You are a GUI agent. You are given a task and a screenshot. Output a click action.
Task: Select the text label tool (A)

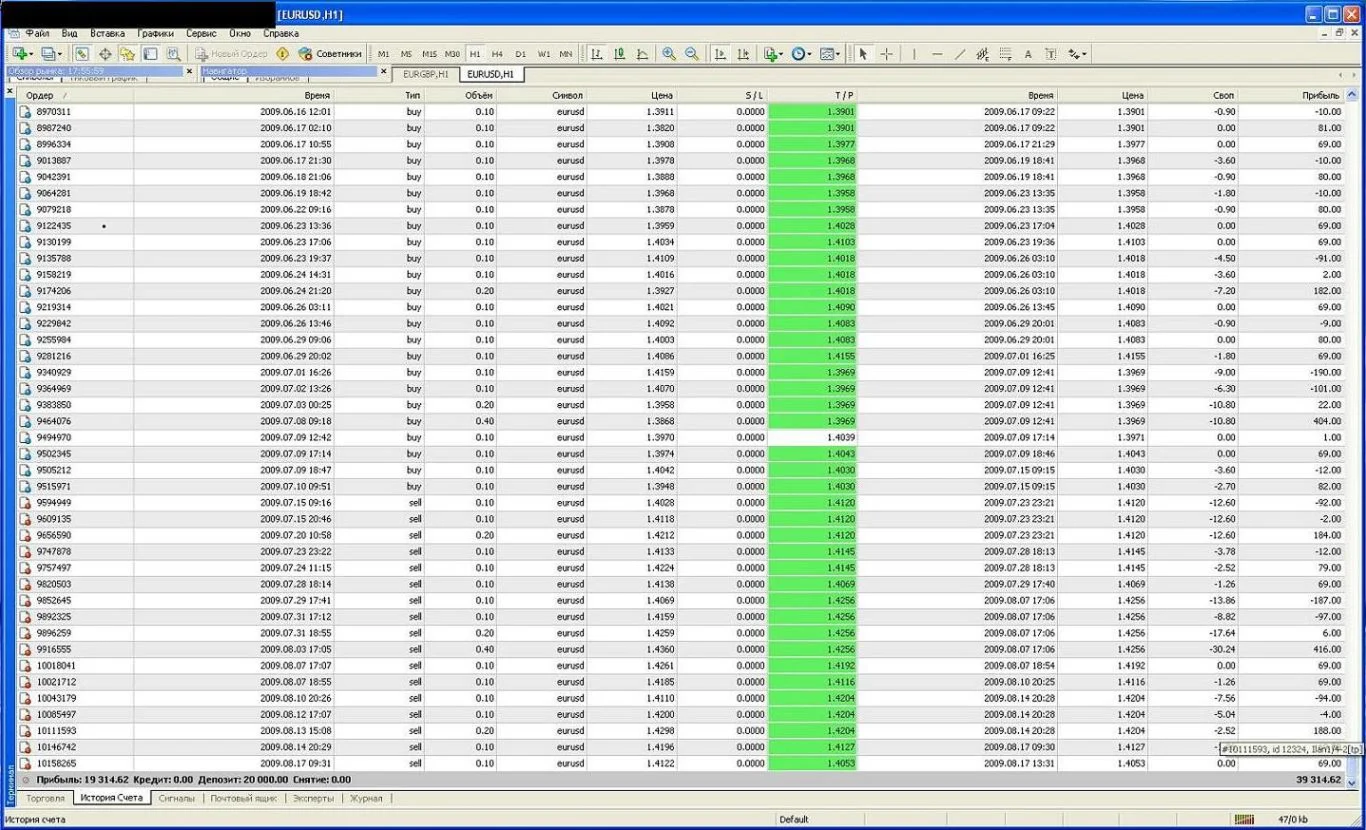point(1028,54)
